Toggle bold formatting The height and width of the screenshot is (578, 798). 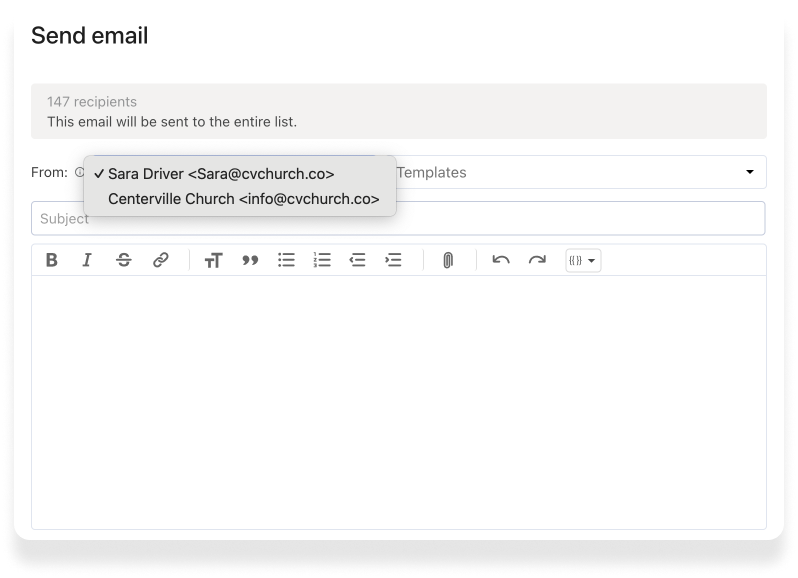[x=52, y=260]
